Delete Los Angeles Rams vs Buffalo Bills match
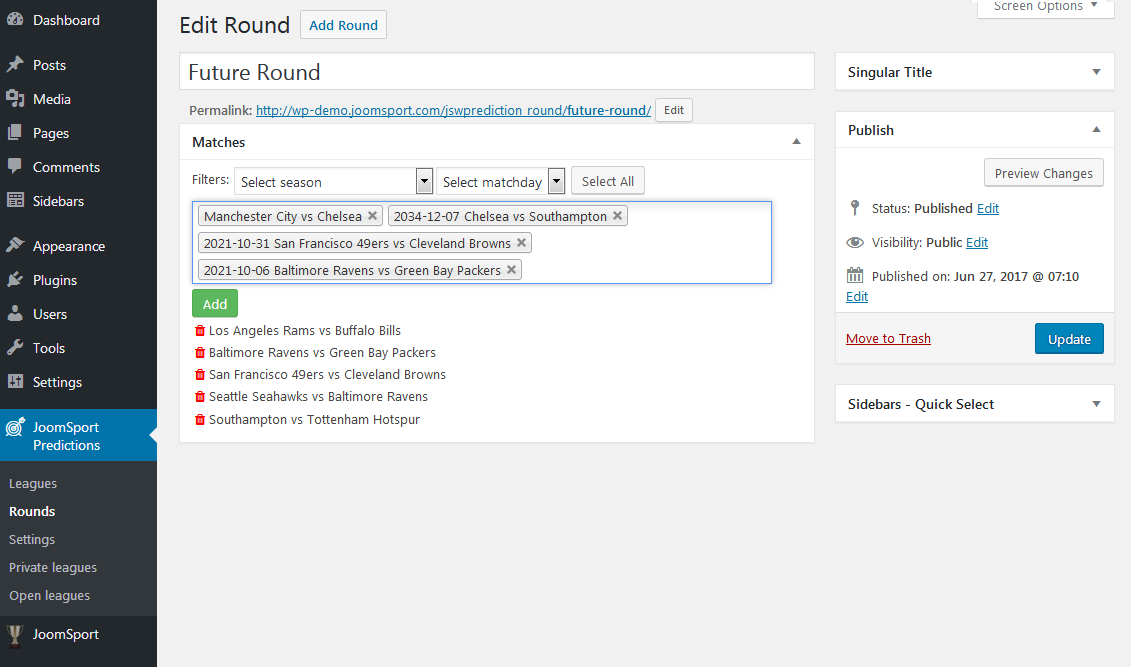1131x667 pixels. (x=199, y=331)
